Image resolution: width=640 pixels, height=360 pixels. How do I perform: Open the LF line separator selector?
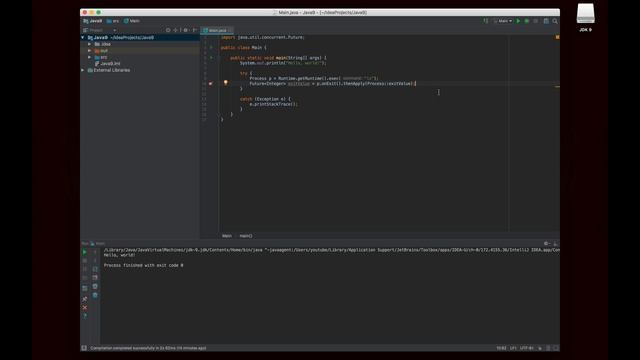click(513, 348)
